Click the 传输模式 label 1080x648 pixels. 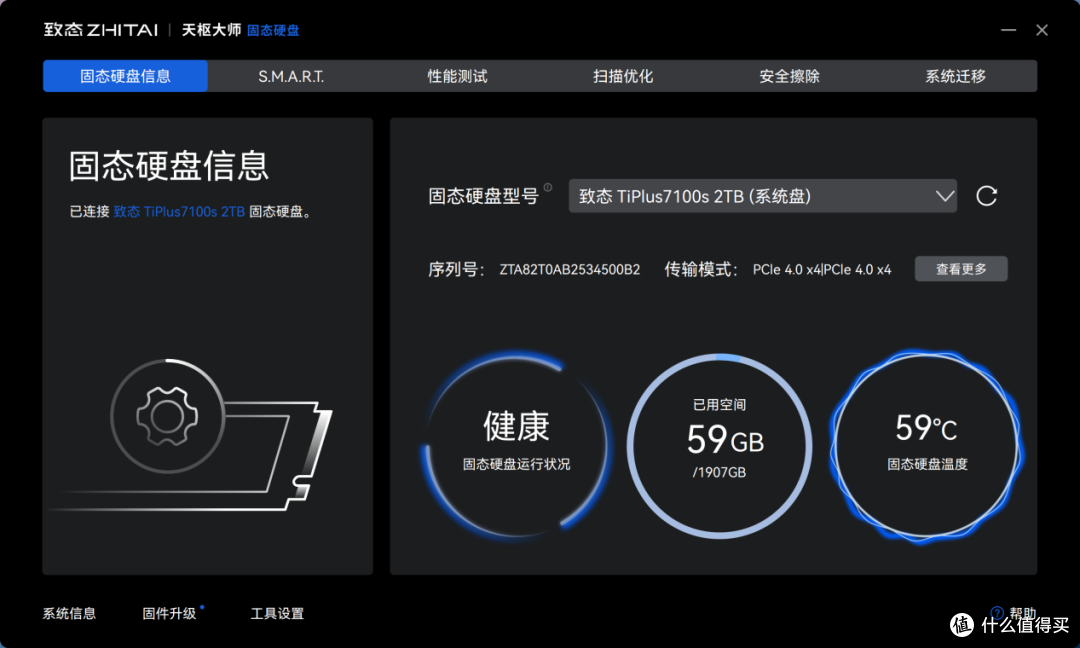pyautogui.click(x=701, y=270)
